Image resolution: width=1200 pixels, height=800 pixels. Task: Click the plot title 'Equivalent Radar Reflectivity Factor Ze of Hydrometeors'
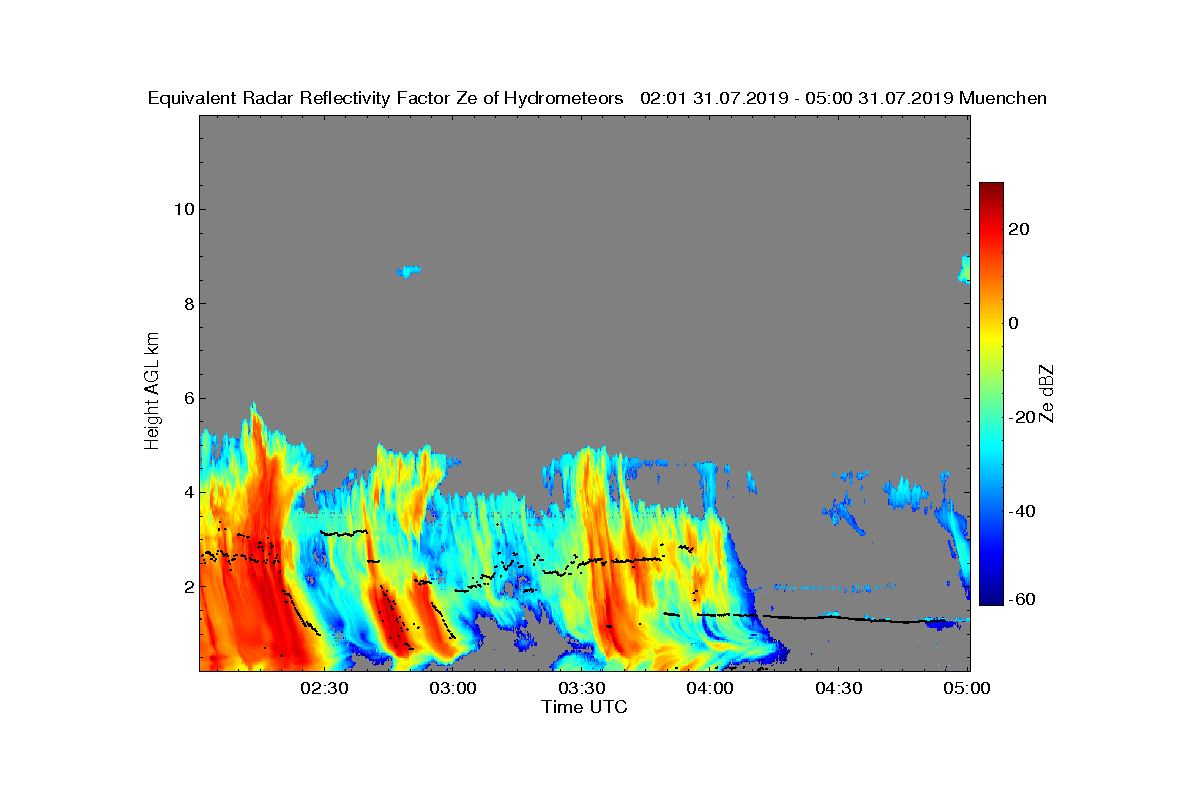click(x=385, y=98)
